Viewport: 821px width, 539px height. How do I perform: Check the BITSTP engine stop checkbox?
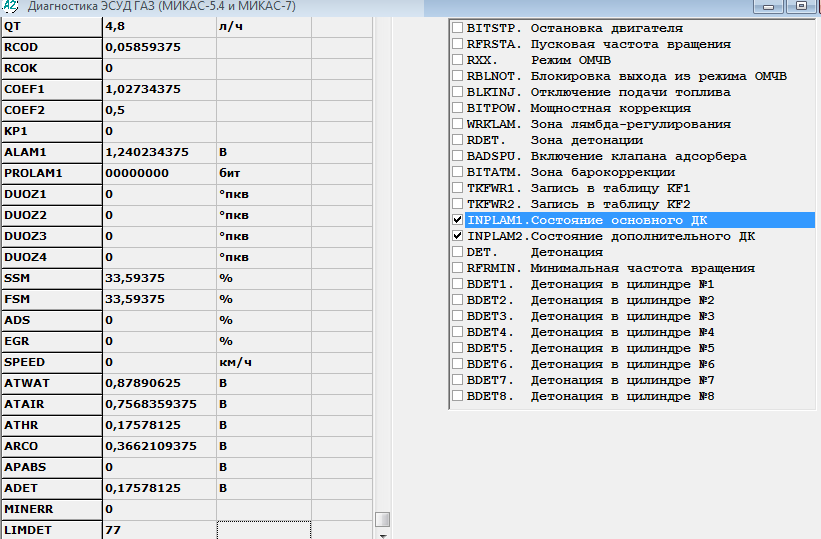[458, 28]
